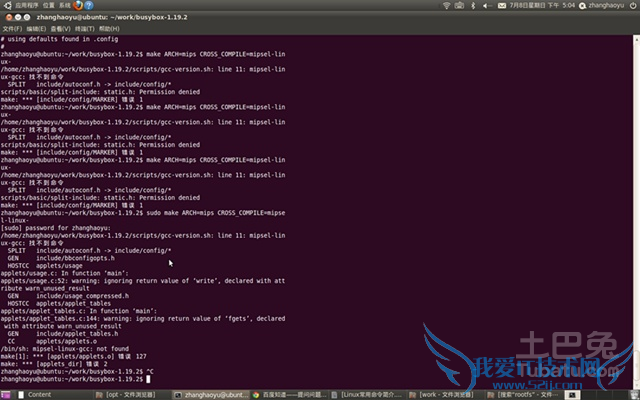Screen dimensions: 640x400
Task: Click the 'mipsel-linux-gcc: not found' line
Action: click(x=65, y=349)
